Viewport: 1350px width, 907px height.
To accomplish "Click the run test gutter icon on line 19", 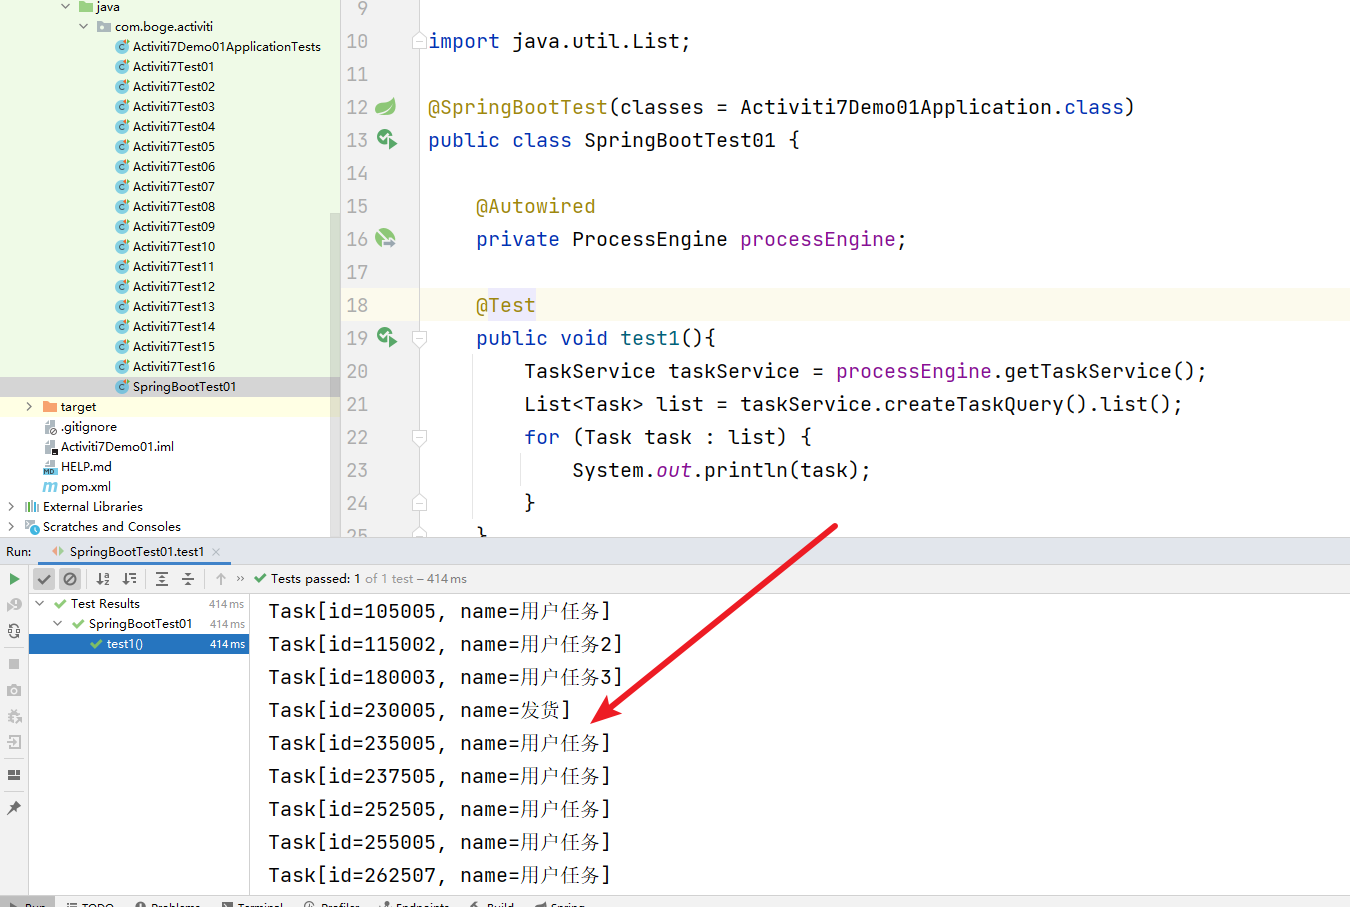I will 386,338.
